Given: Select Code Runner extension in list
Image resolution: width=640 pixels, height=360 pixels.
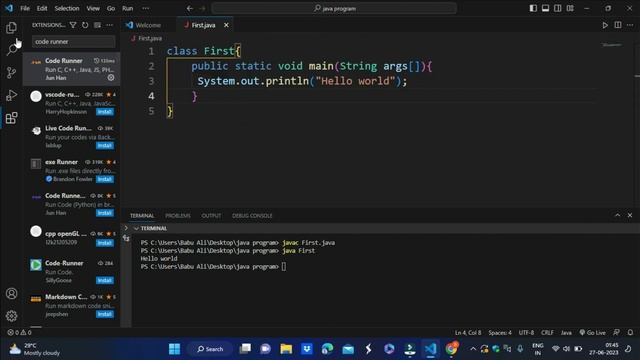Looking at the screenshot, I should (x=71, y=69).
